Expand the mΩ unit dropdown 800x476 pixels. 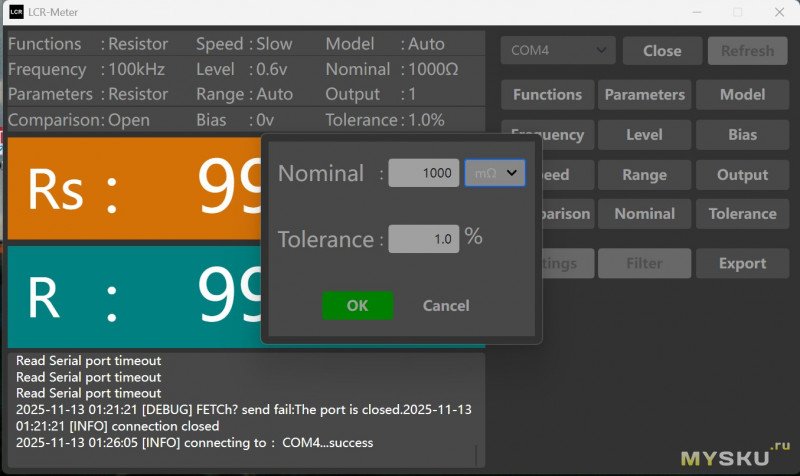[x=495, y=173]
